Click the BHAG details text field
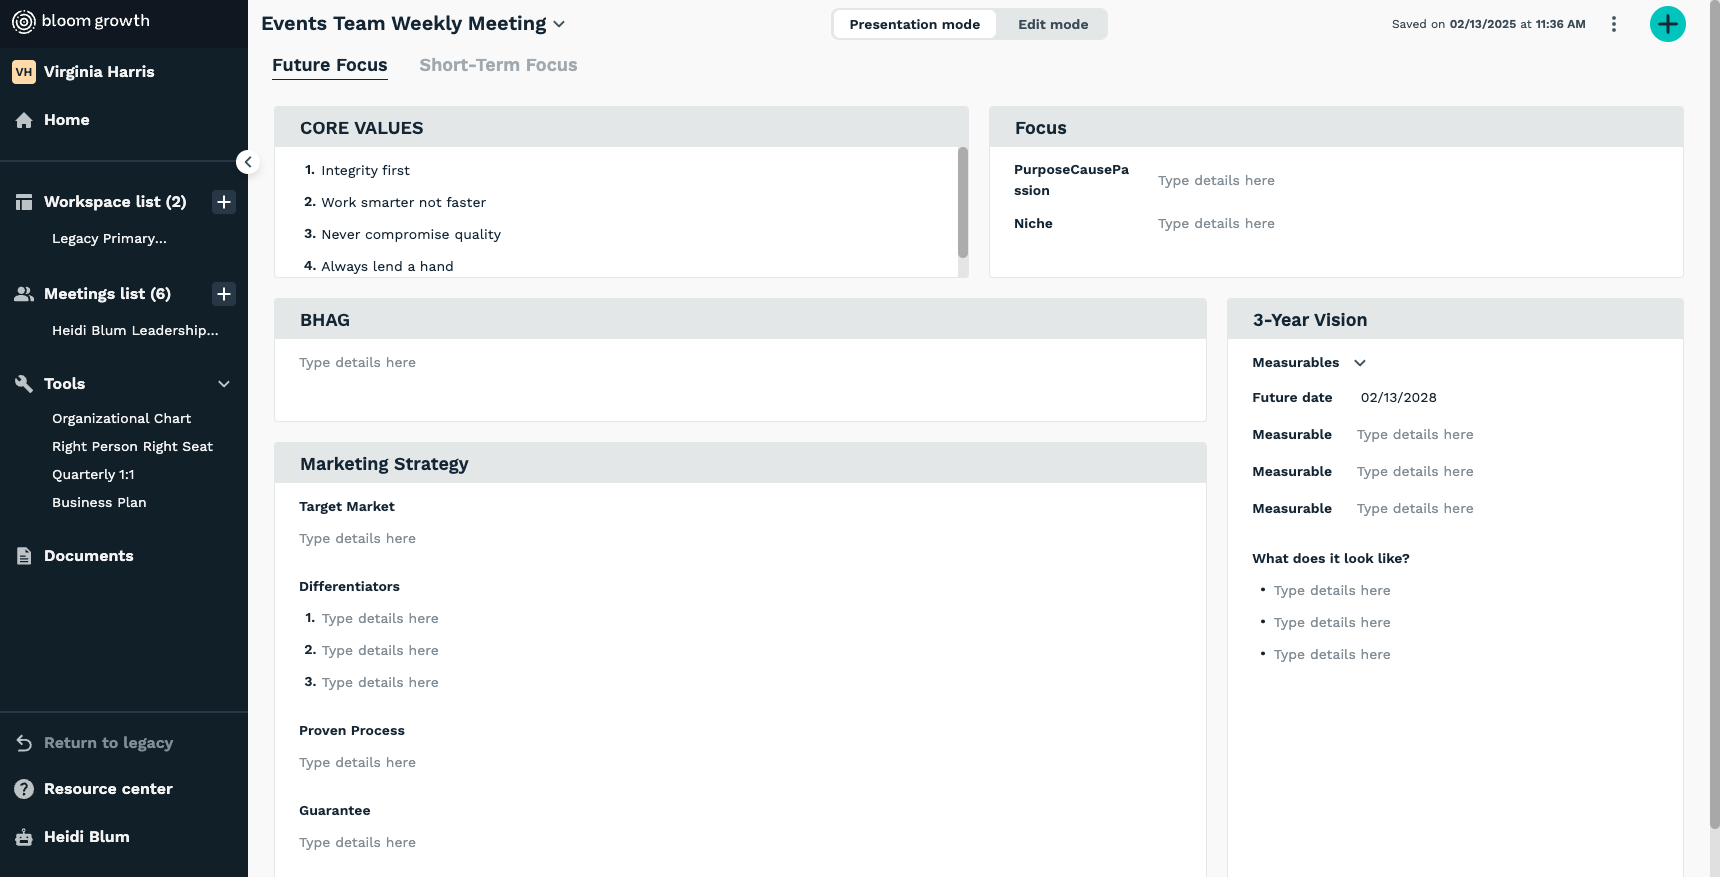Image resolution: width=1720 pixels, height=877 pixels. pos(740,363)
